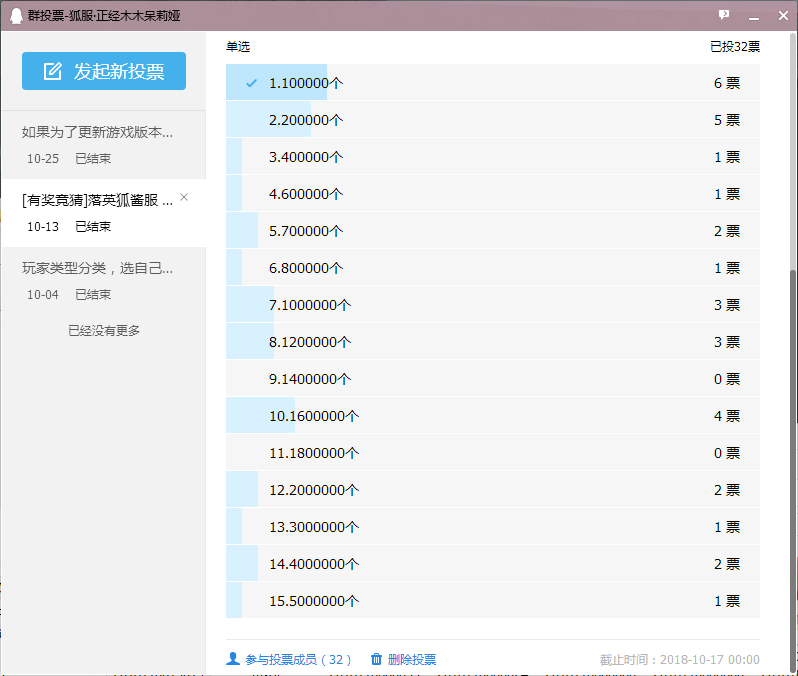This screenshot has width=798, height=676.
Task: Open the 10-04 poll 玩家类型分类
Action: click(98, 268)
